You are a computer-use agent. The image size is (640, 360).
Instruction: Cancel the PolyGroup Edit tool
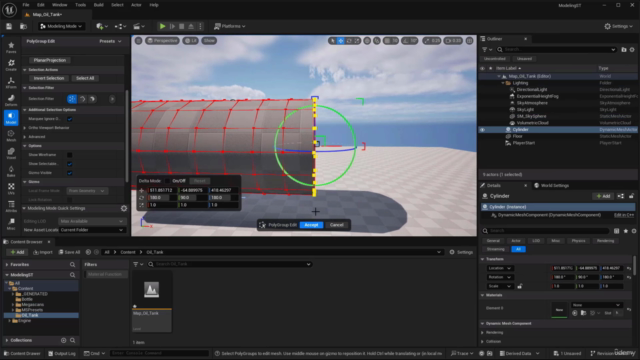[x=336, y=225]
